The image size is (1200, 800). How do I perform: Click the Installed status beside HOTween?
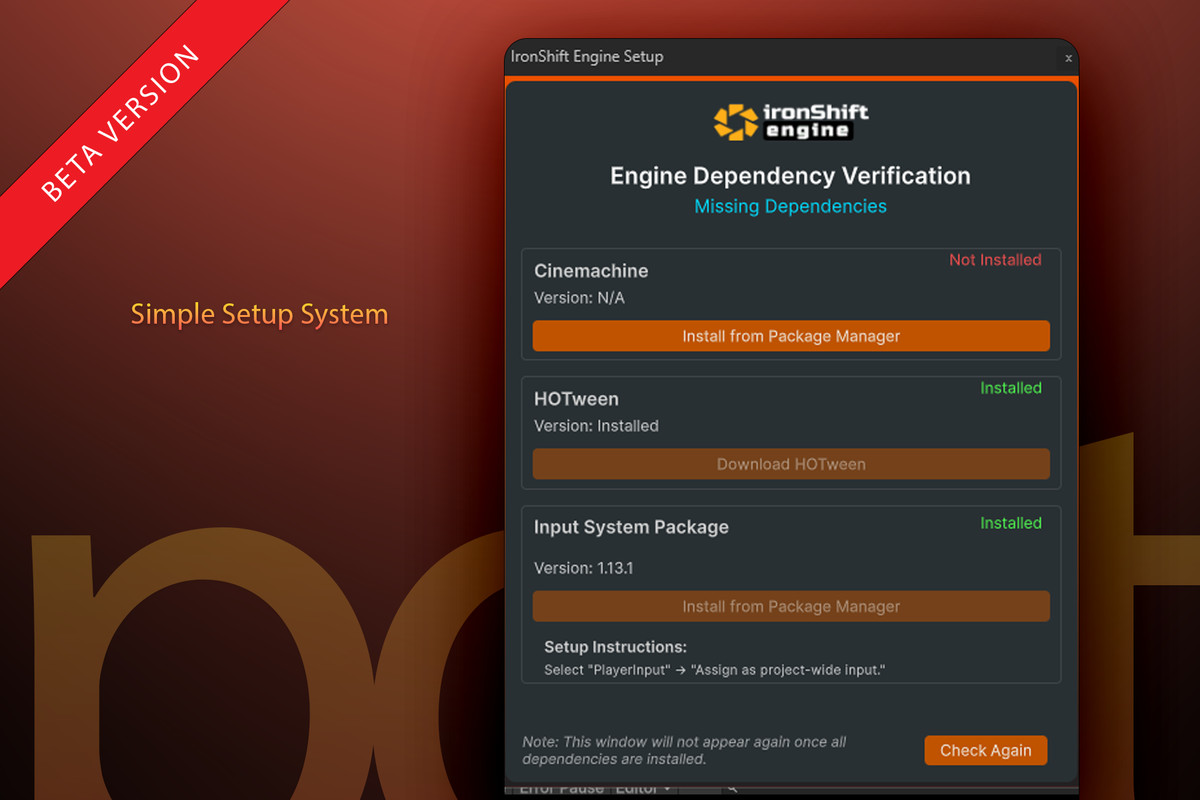[x=1011, y=388]
